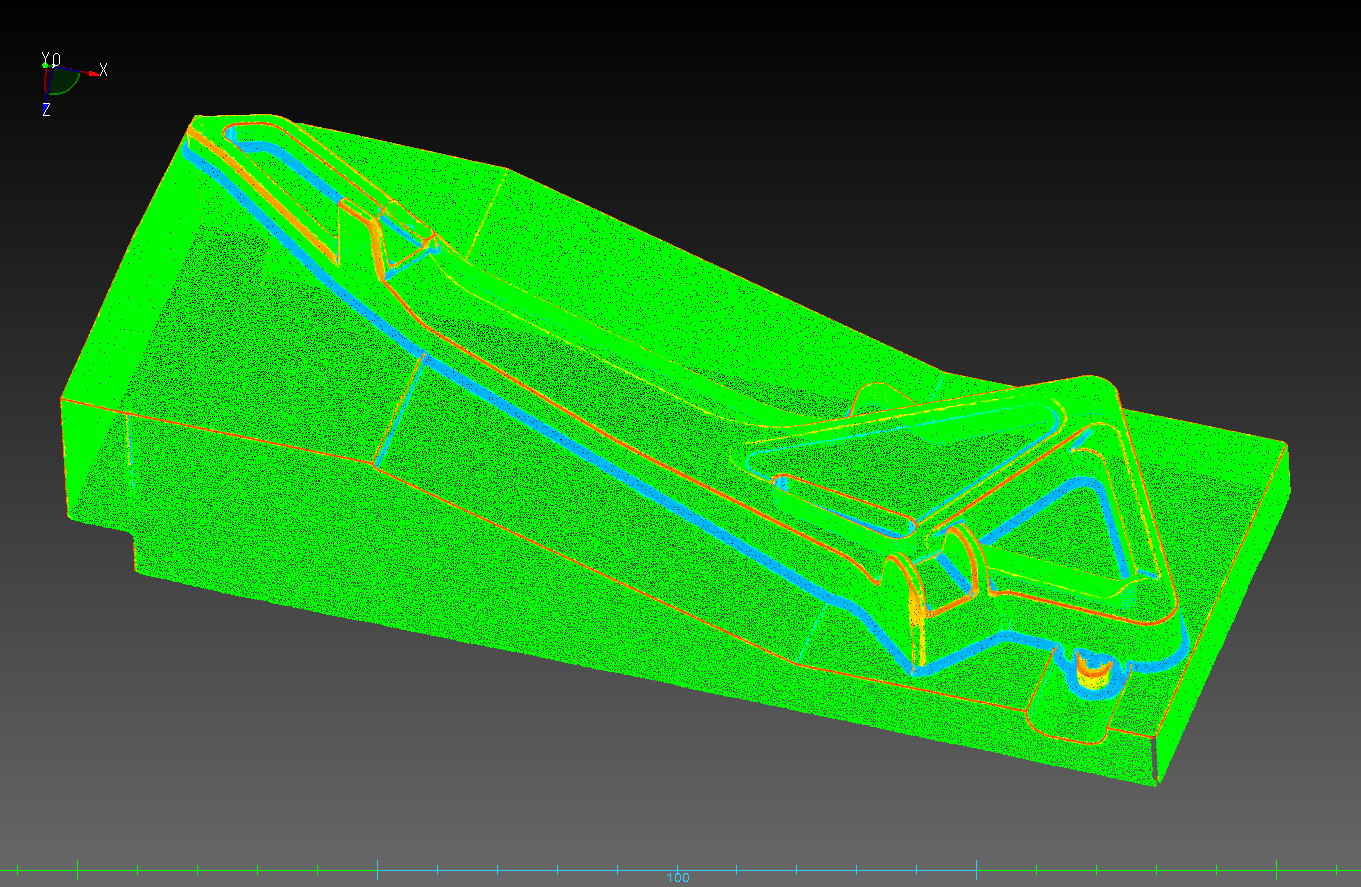Click the green arc plane inside the axis gizmo
This screenshot has width=1361, height=887.
62,82
